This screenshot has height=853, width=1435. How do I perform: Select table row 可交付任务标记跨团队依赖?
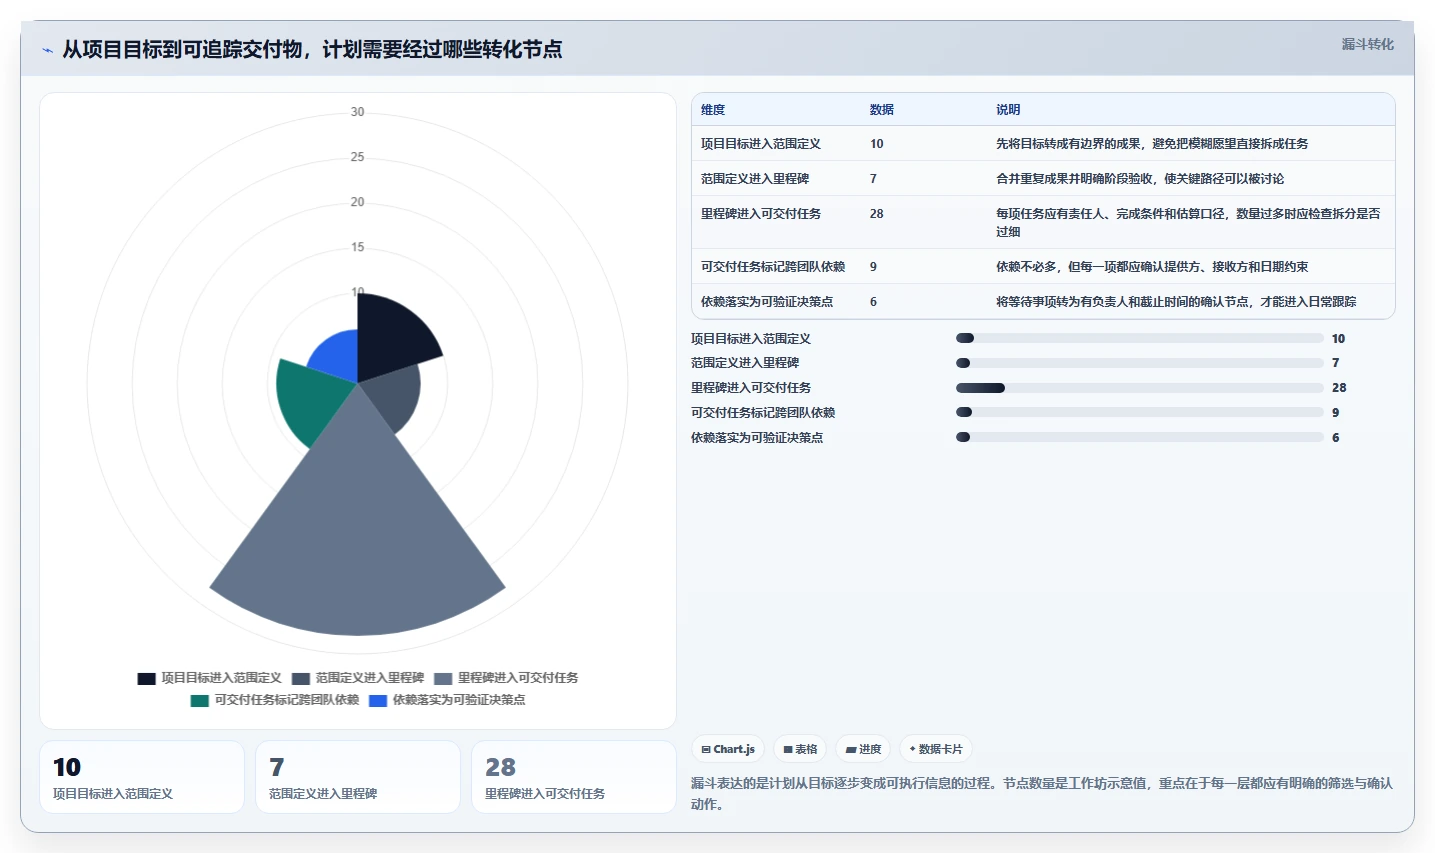pyautogui.click(x=1043, y=267)
